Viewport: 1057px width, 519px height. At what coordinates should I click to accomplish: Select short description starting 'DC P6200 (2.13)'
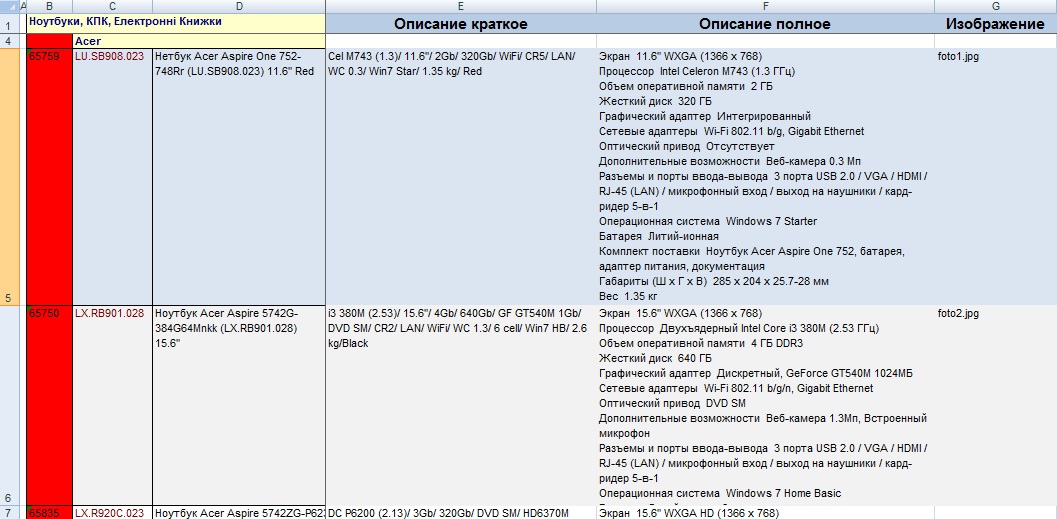(x=461, y=513)
